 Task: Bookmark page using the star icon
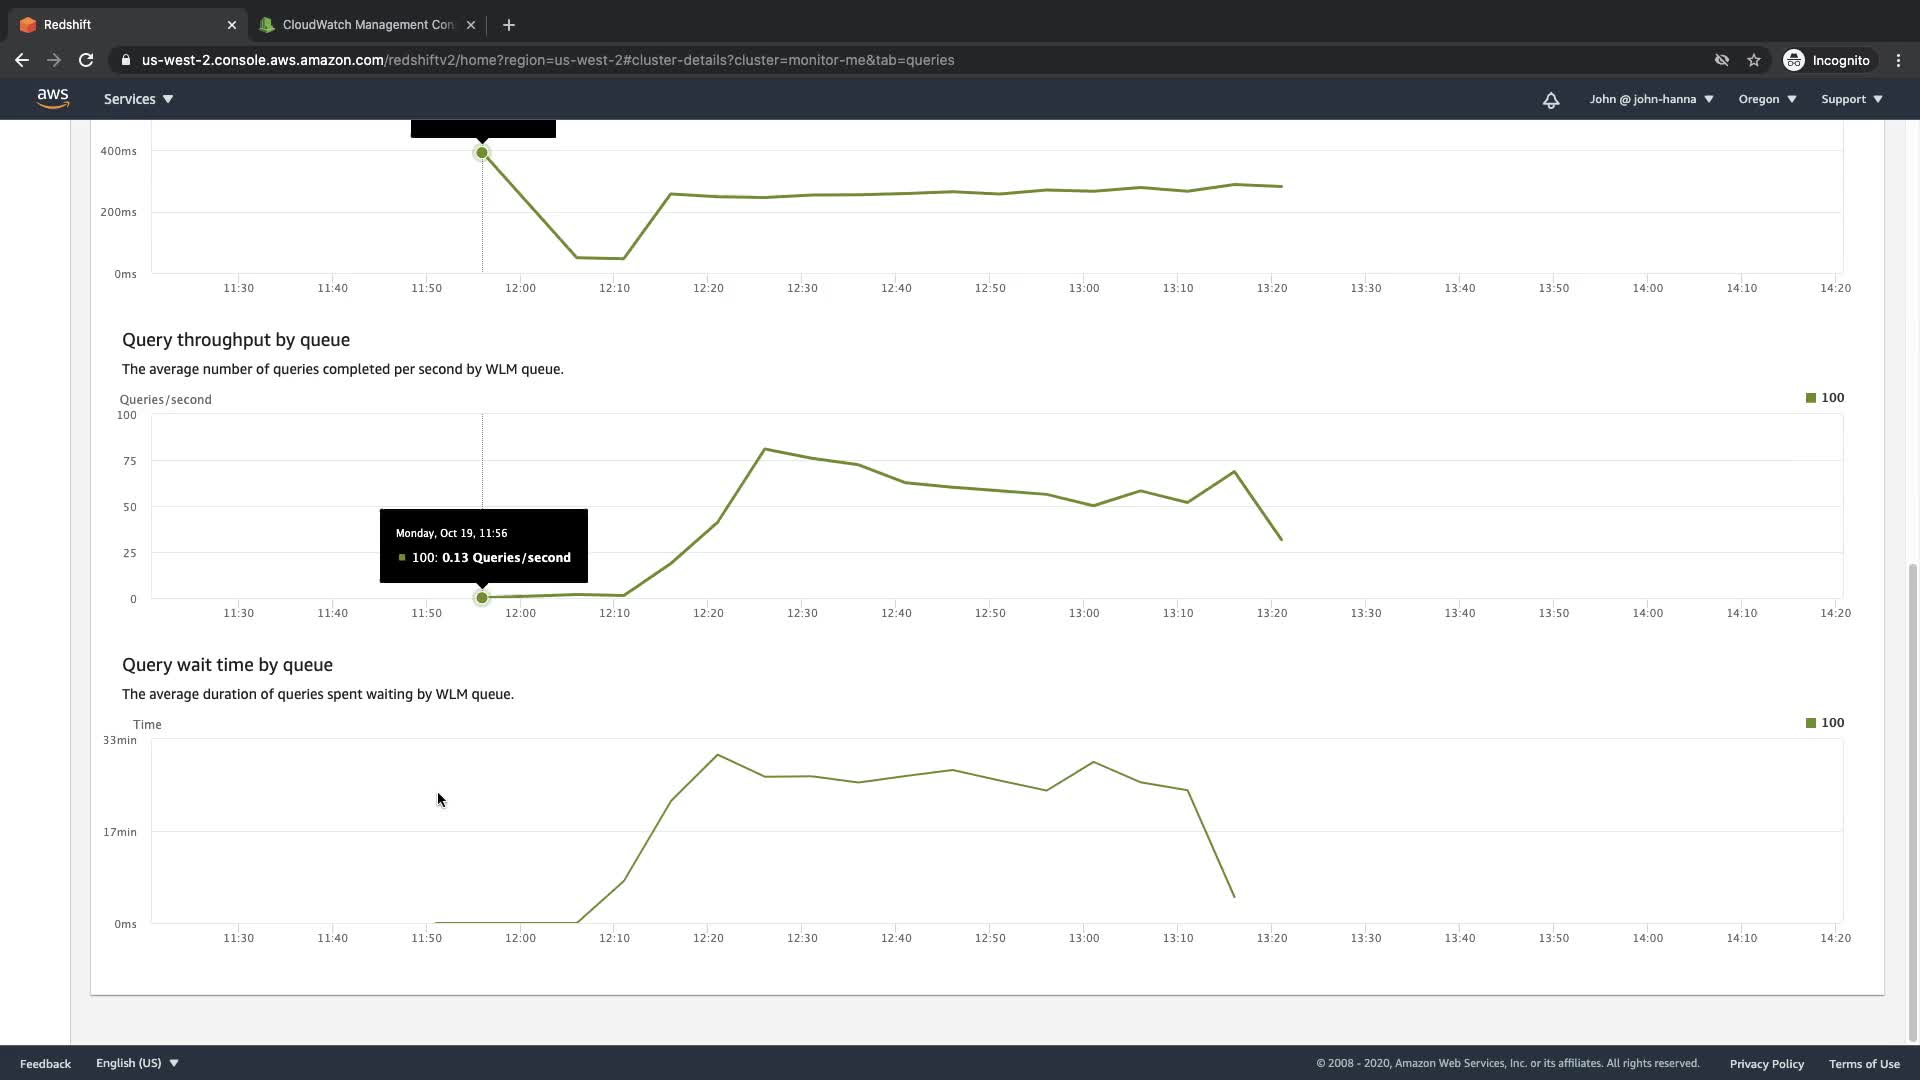(x=1753, y=60)
